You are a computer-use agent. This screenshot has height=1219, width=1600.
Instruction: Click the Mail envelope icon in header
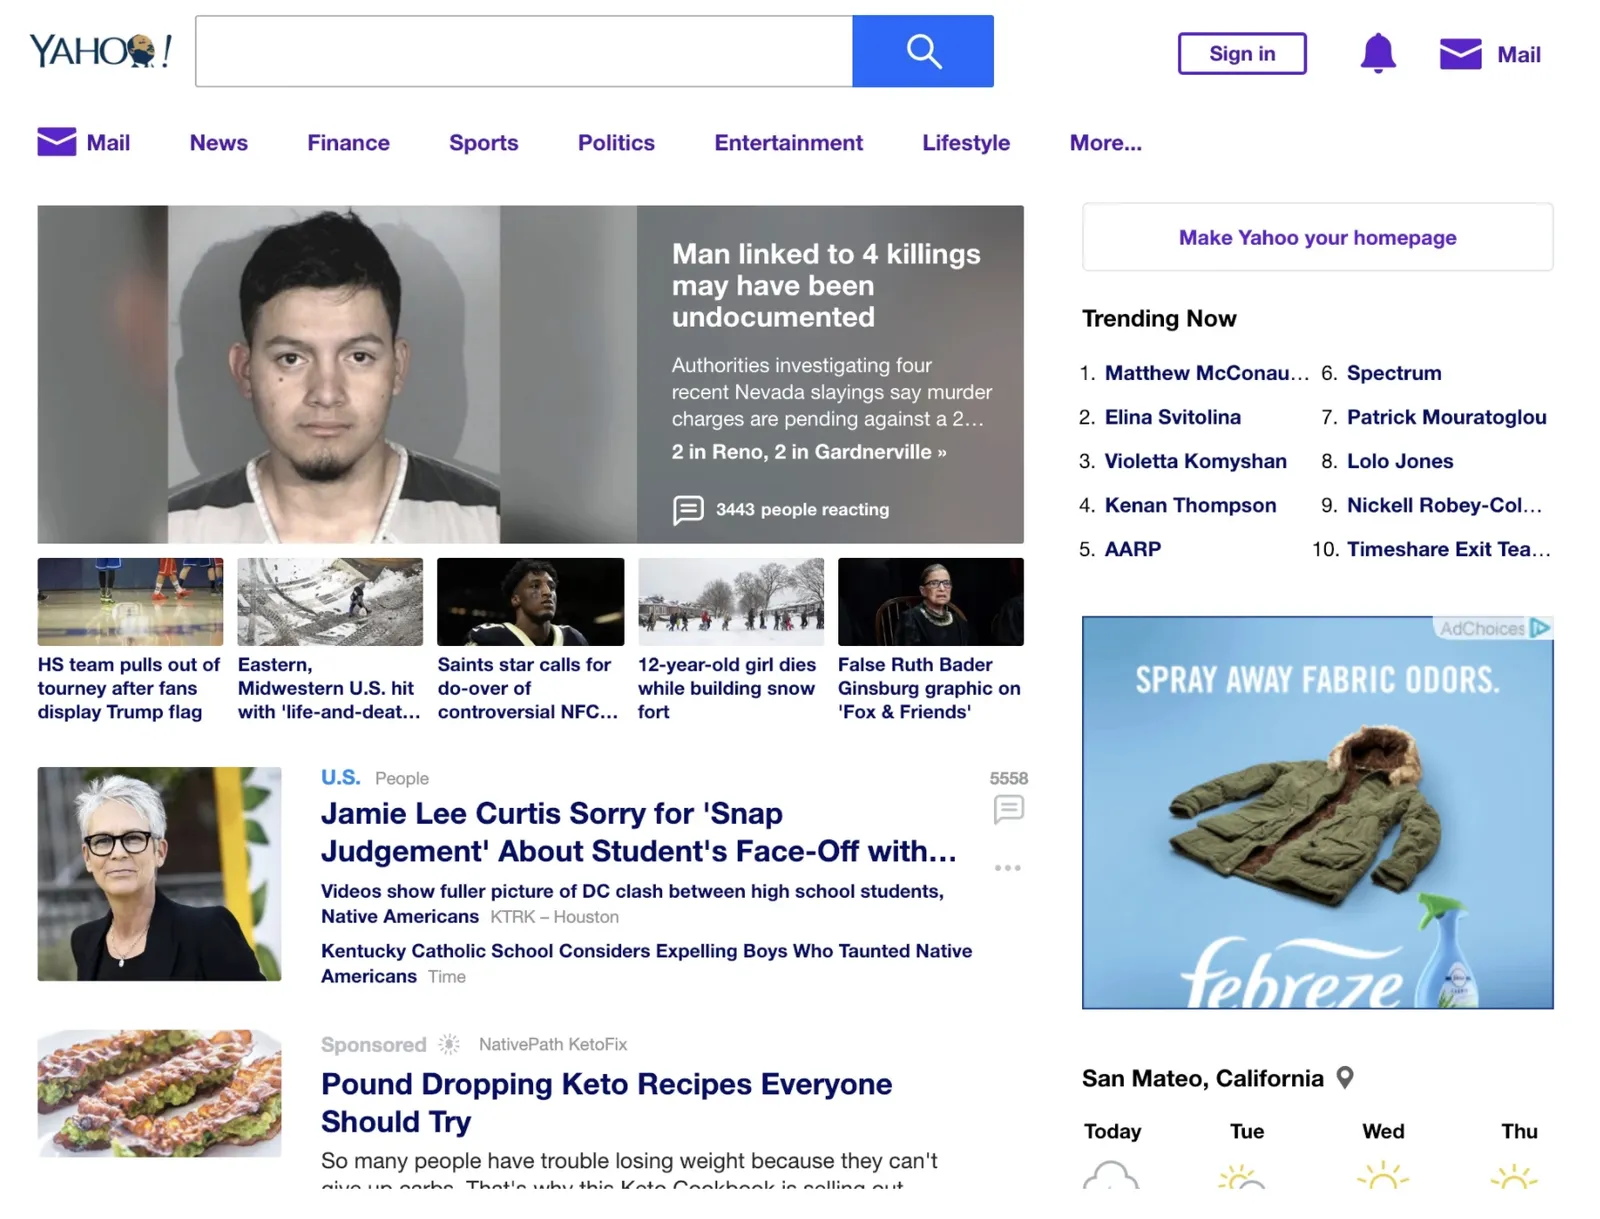point(1460,54)
